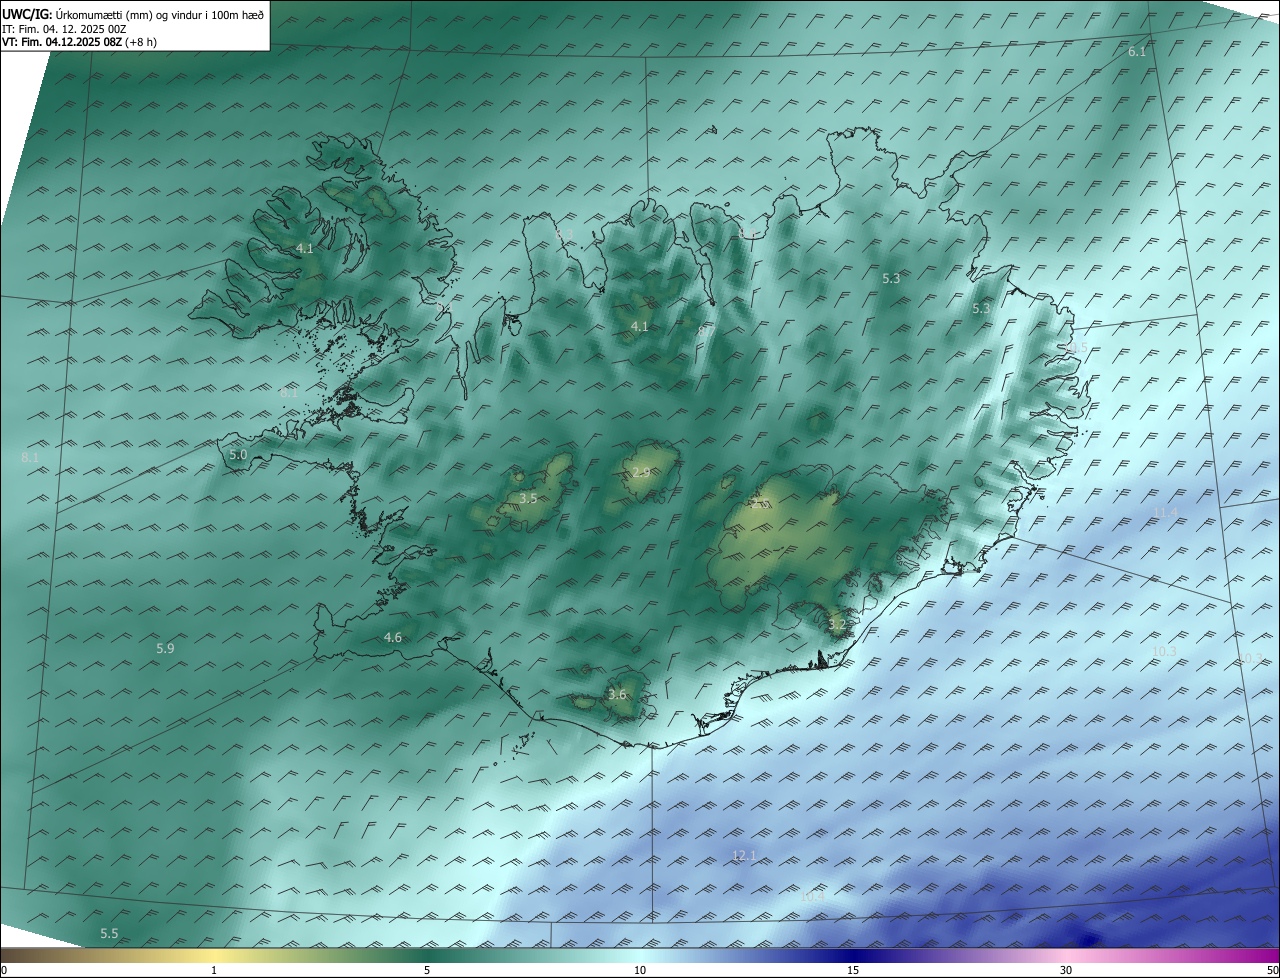The width and height of the screenshot is (1280, 978).
Task: Click the eastern 5.3 value near the northeast coast
Action: 981,308
